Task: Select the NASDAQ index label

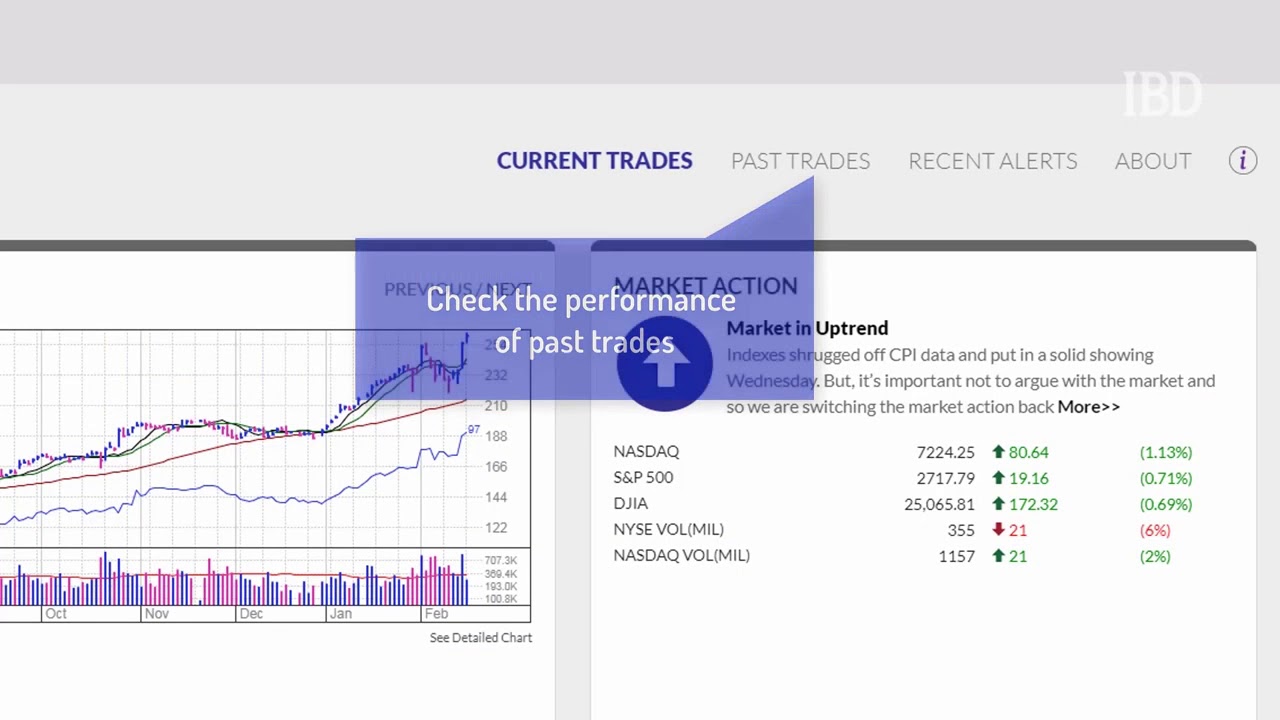Action: click(646, 452)
